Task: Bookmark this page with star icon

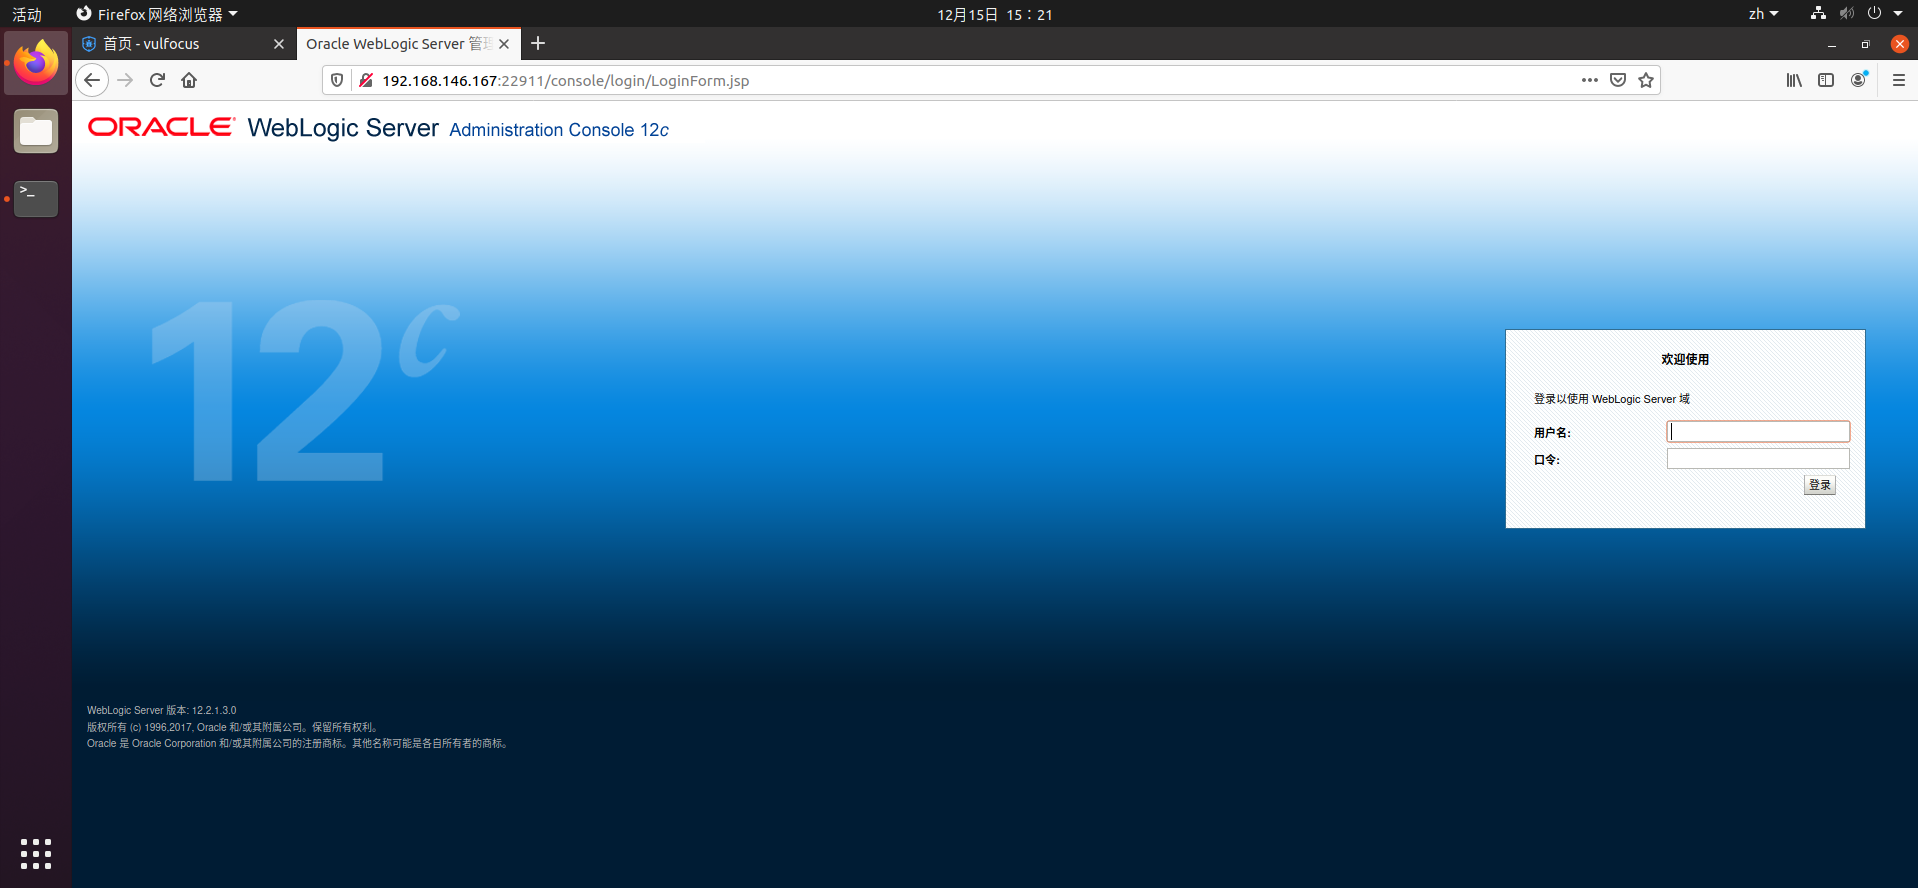Action: coord(1646,80)
